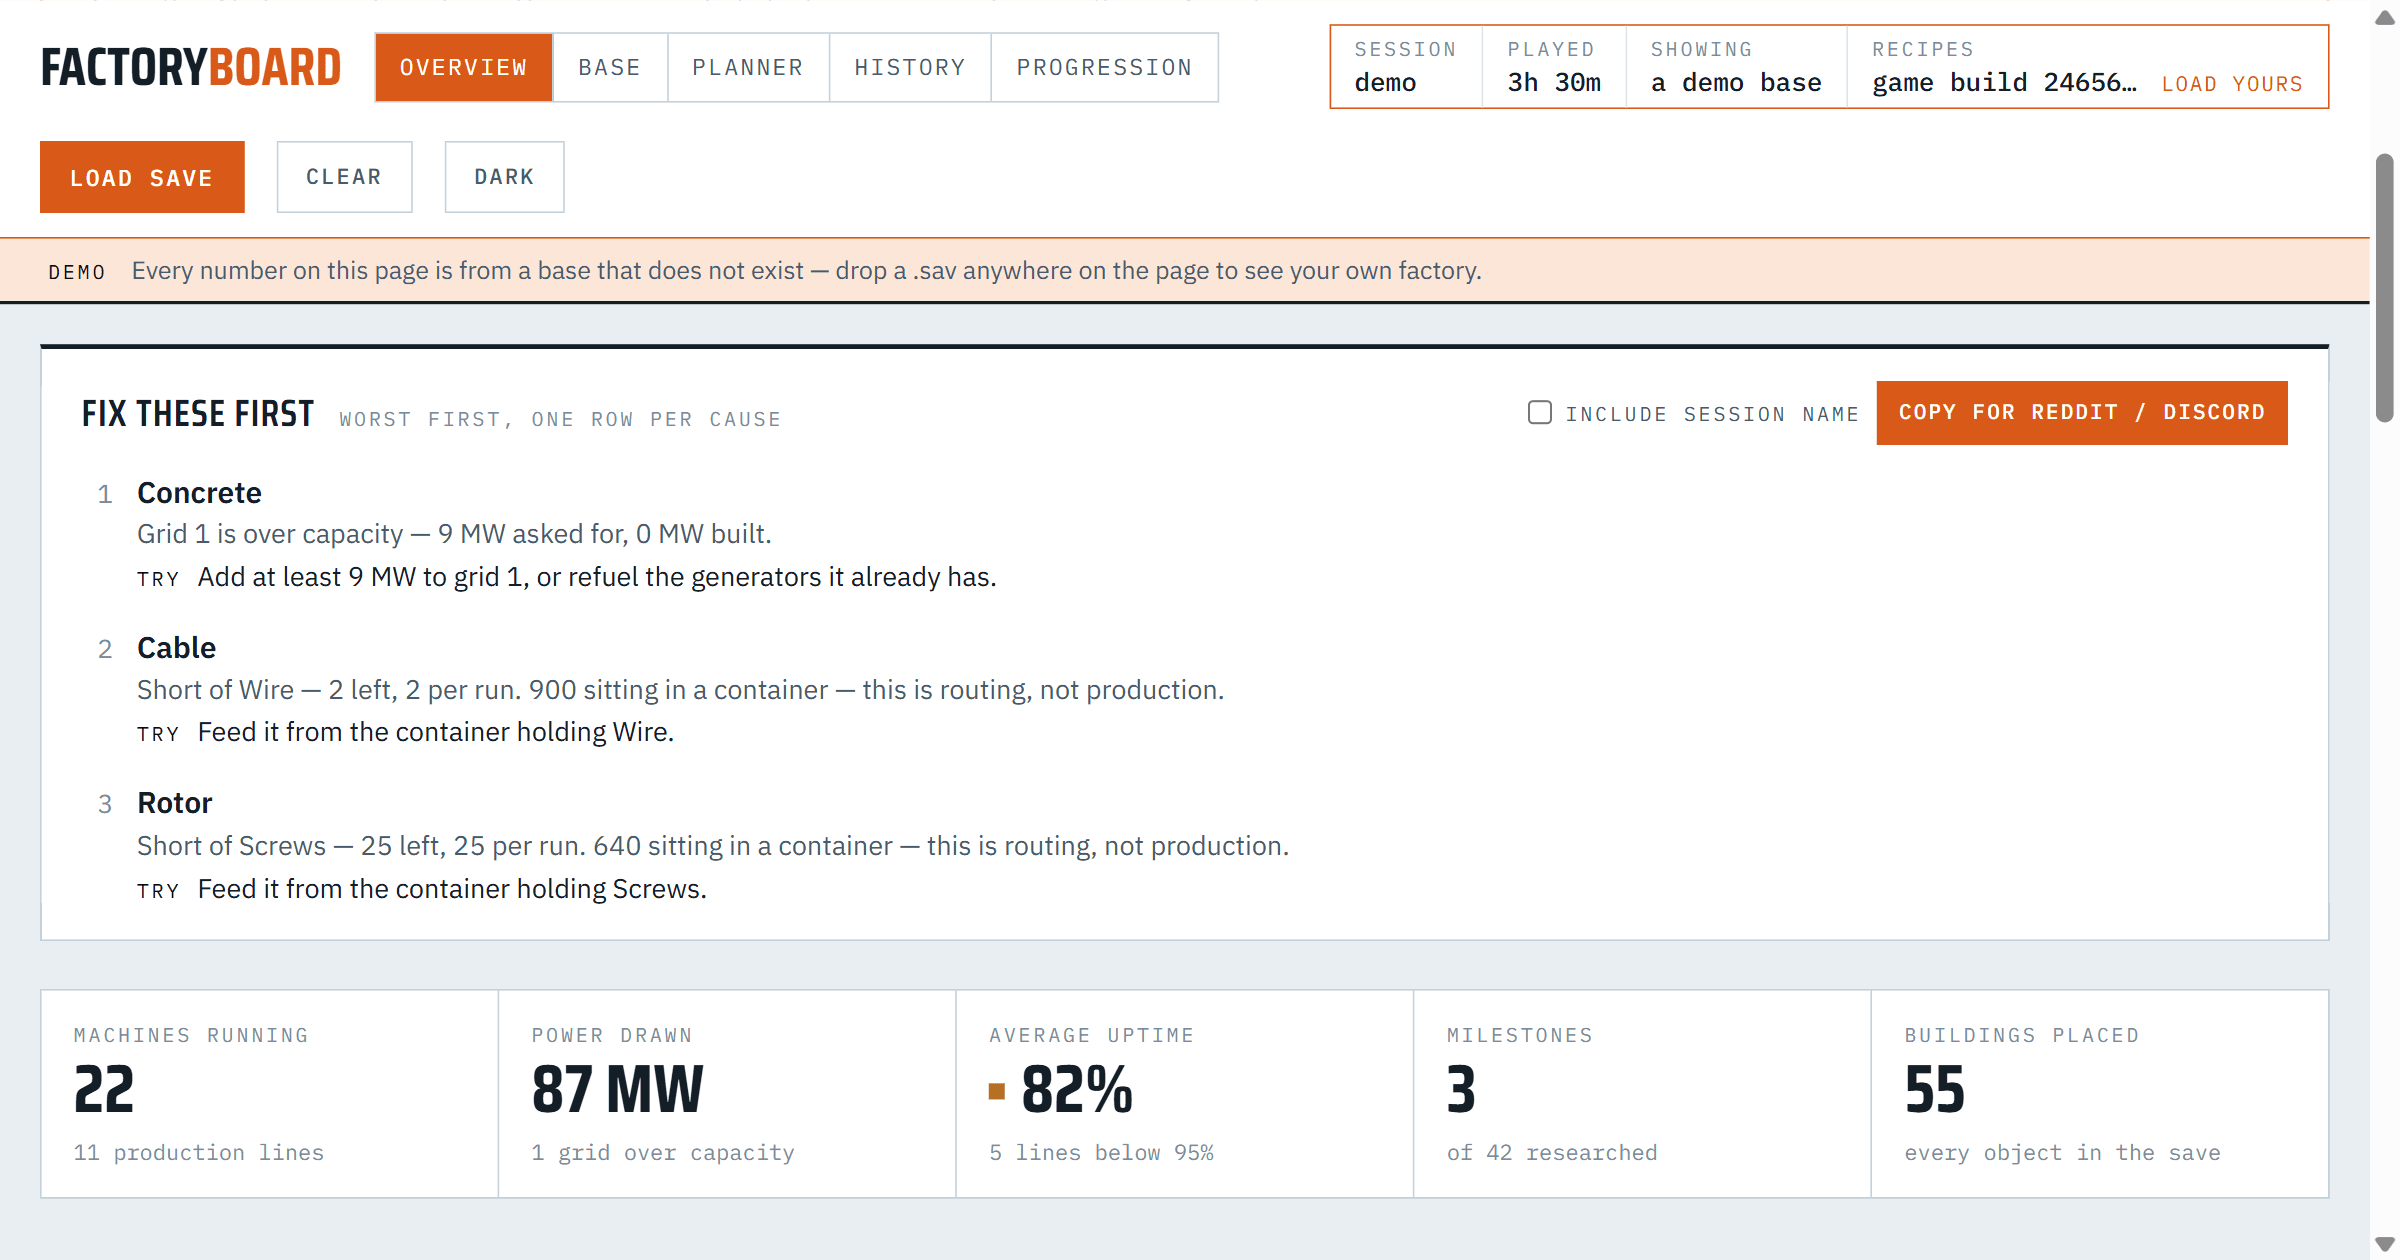Enable Include Session Name checkbox
Viewport: 2400px width, 1260px height.
pyautogui.click(x=1540, y=413)
